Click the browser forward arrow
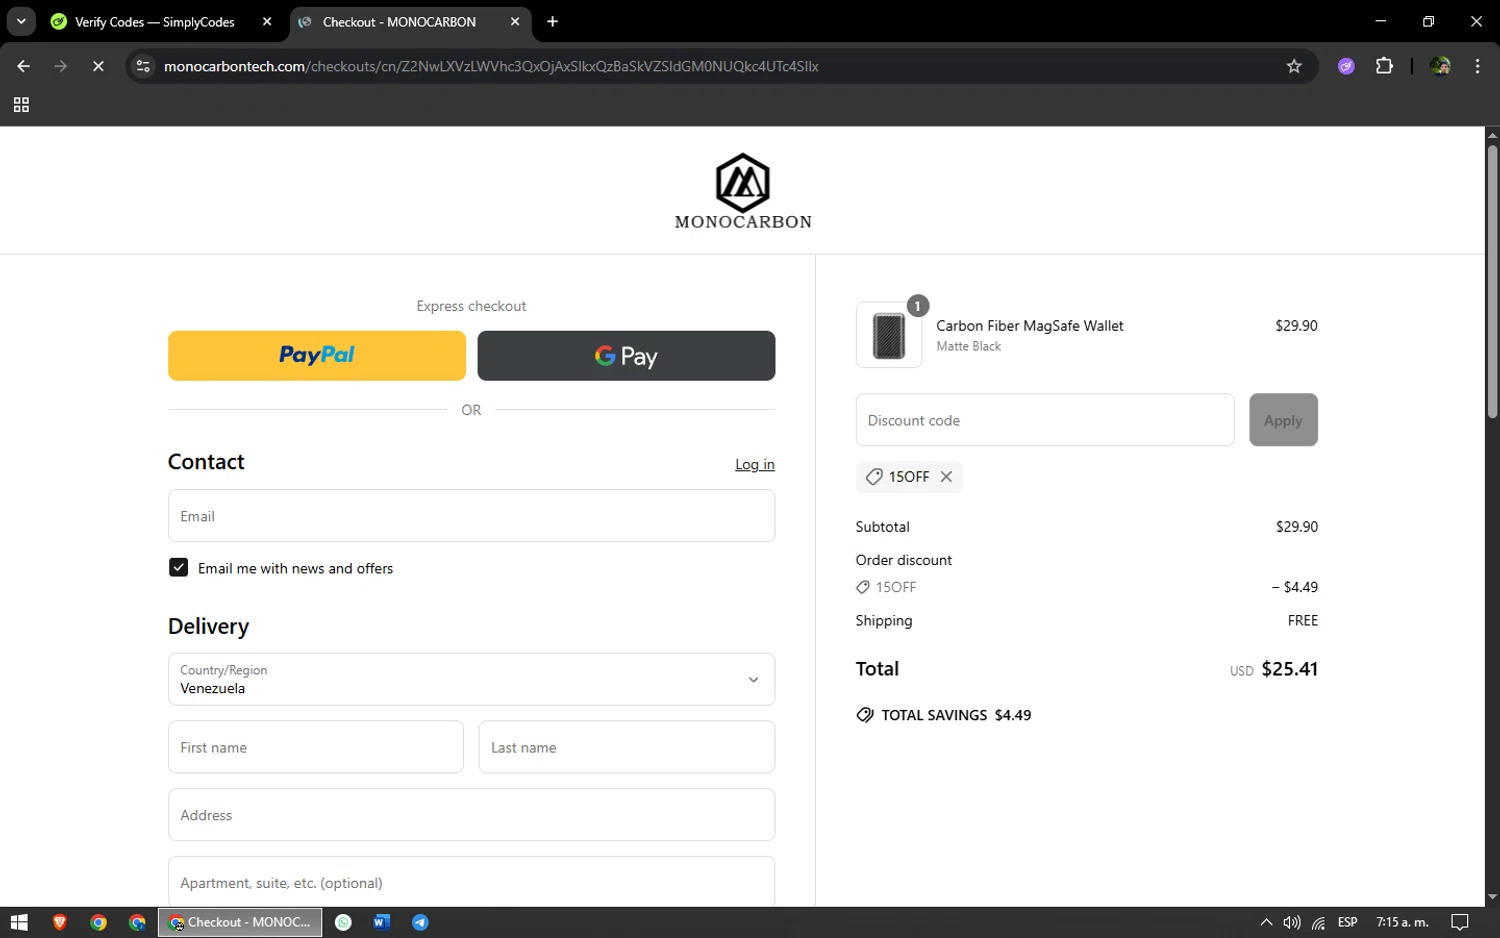The height and width of the screenshot is (938, 1500). point(61,66)
